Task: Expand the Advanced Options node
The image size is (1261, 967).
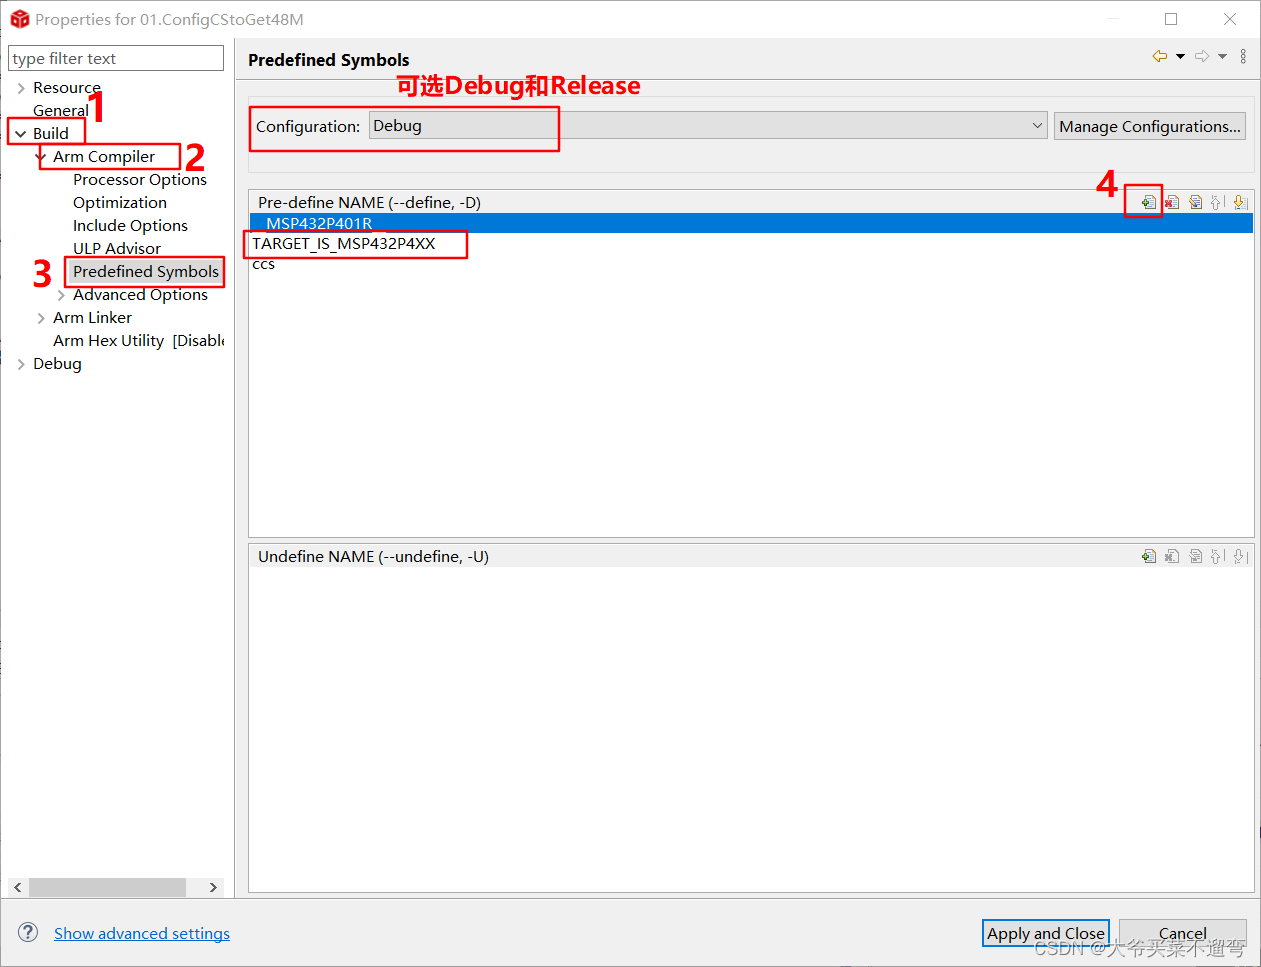Action: click(x=61, y=295)
